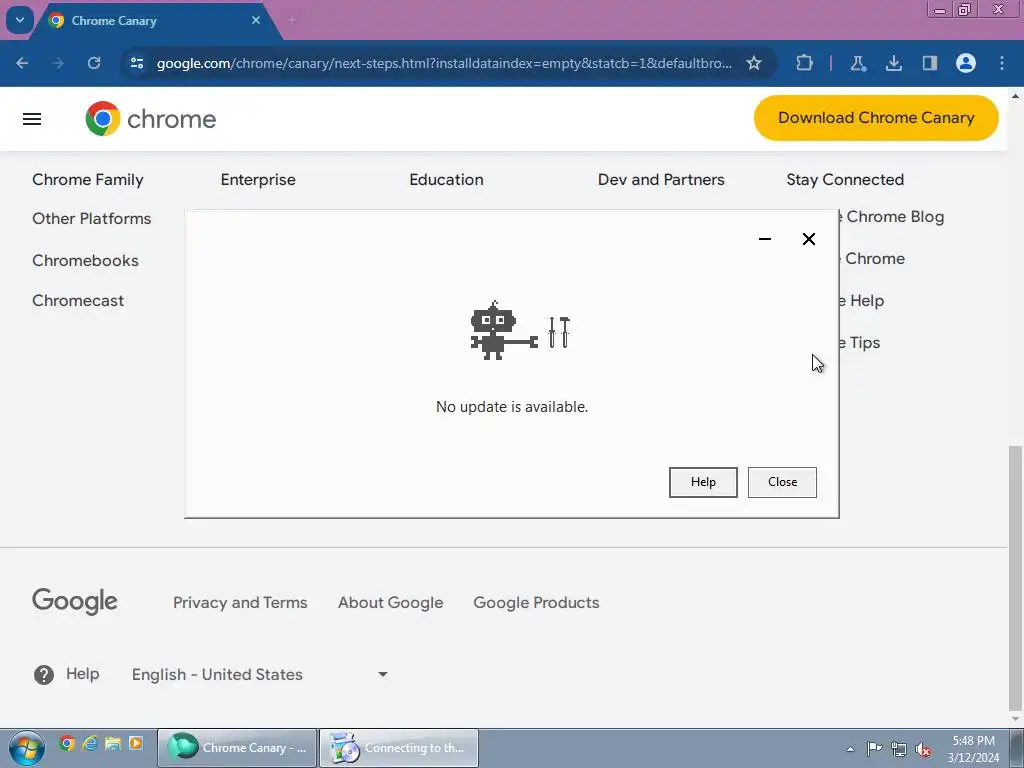The width and height of the screenshot is (1024, 768).
Task: Open the hamburger navigation menu
Action: click(32, 119)
